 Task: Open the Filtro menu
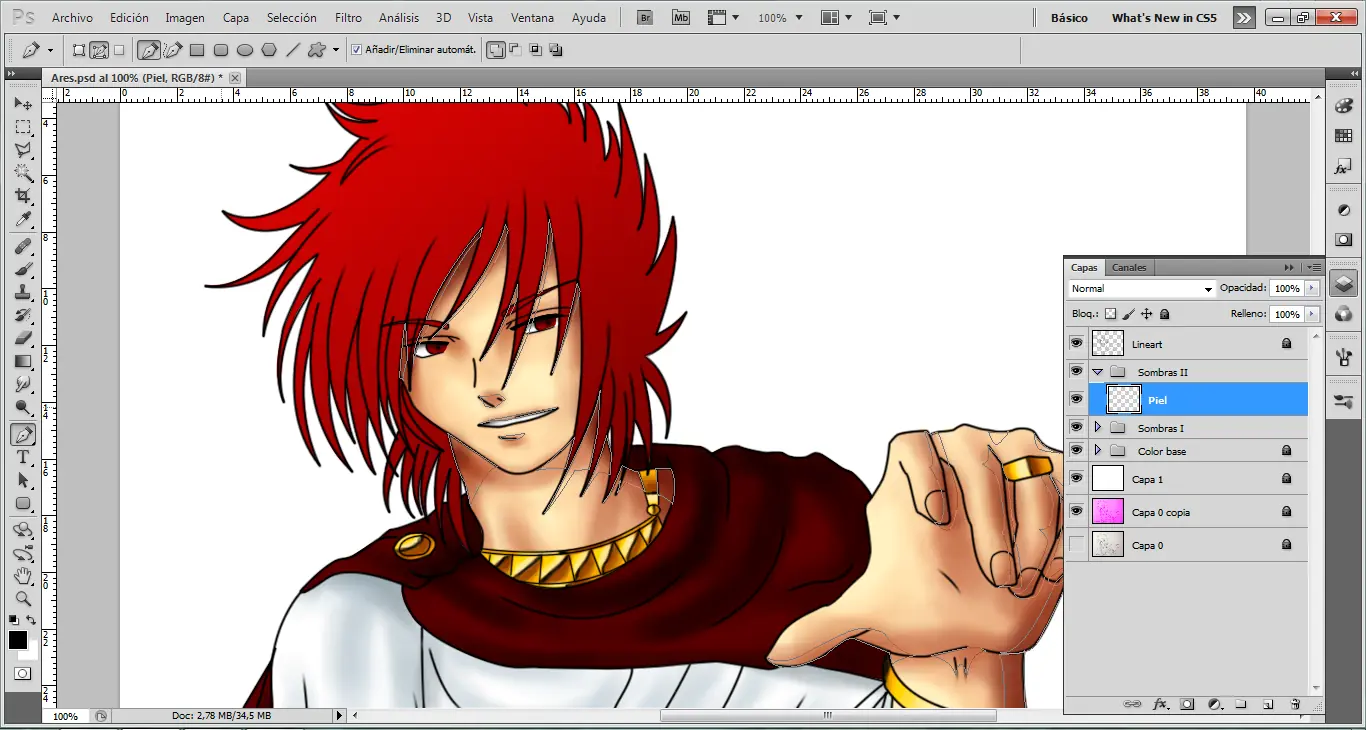(x=348, y=18)
